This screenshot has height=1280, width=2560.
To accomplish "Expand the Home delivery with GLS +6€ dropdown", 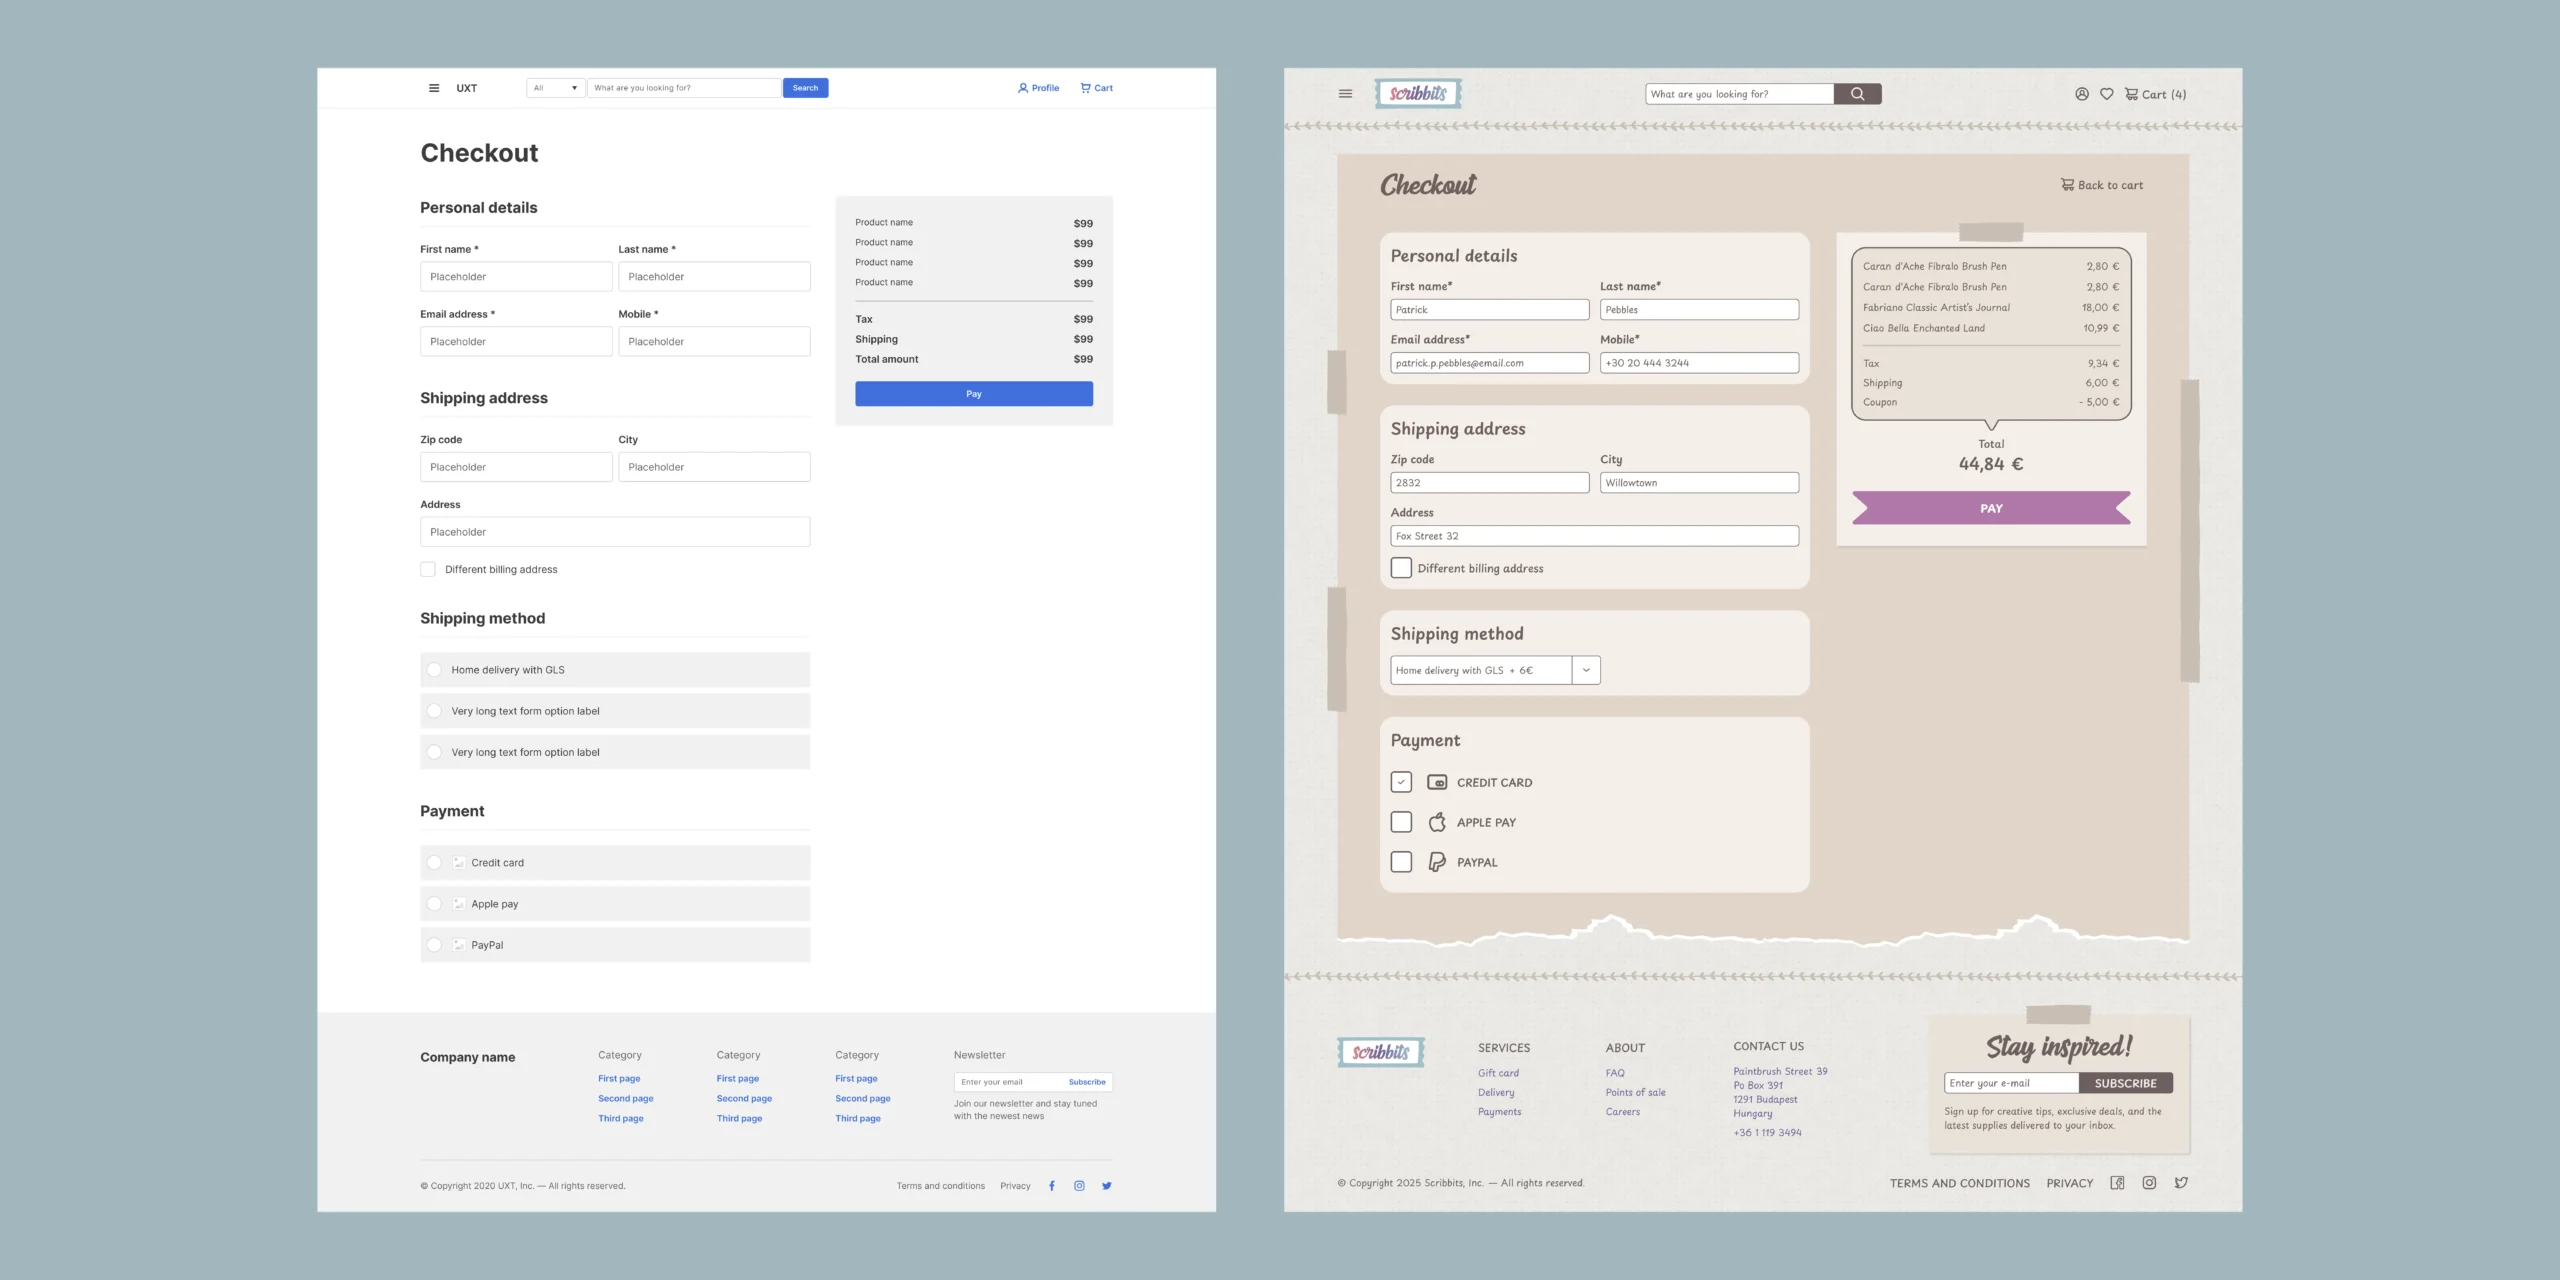I will [1586, 670].
